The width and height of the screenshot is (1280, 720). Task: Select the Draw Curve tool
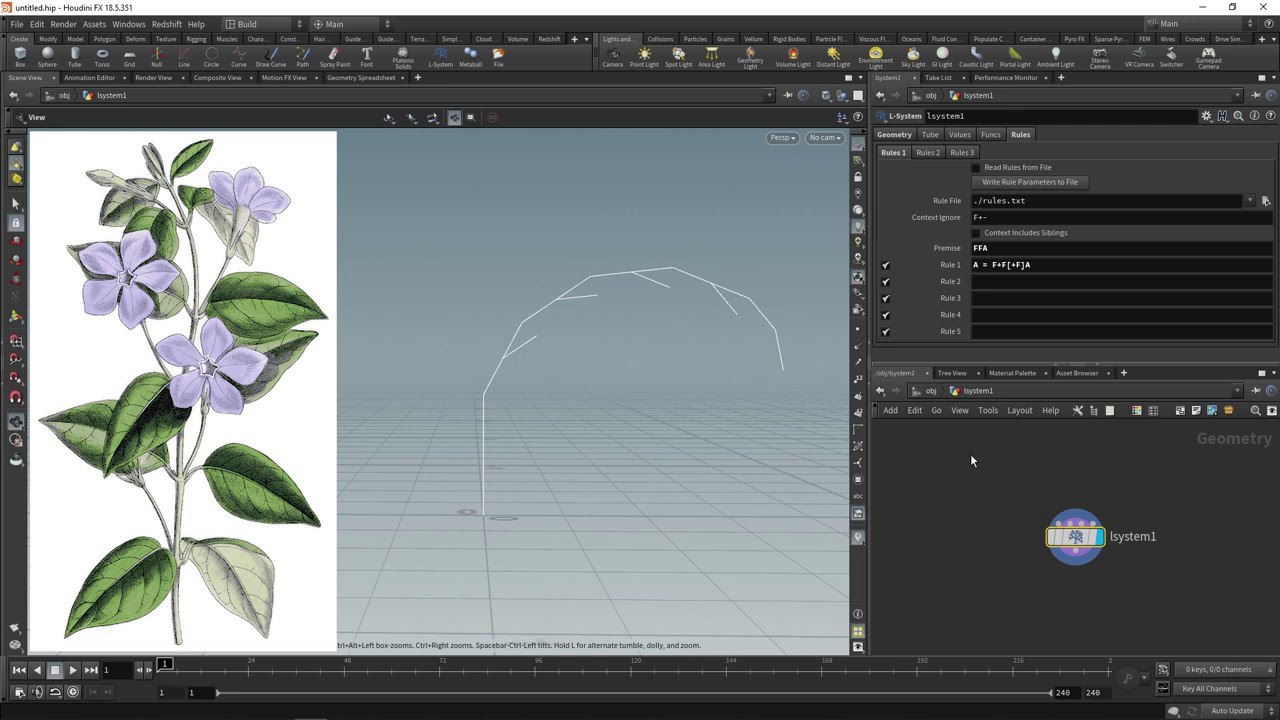[270, 57]
